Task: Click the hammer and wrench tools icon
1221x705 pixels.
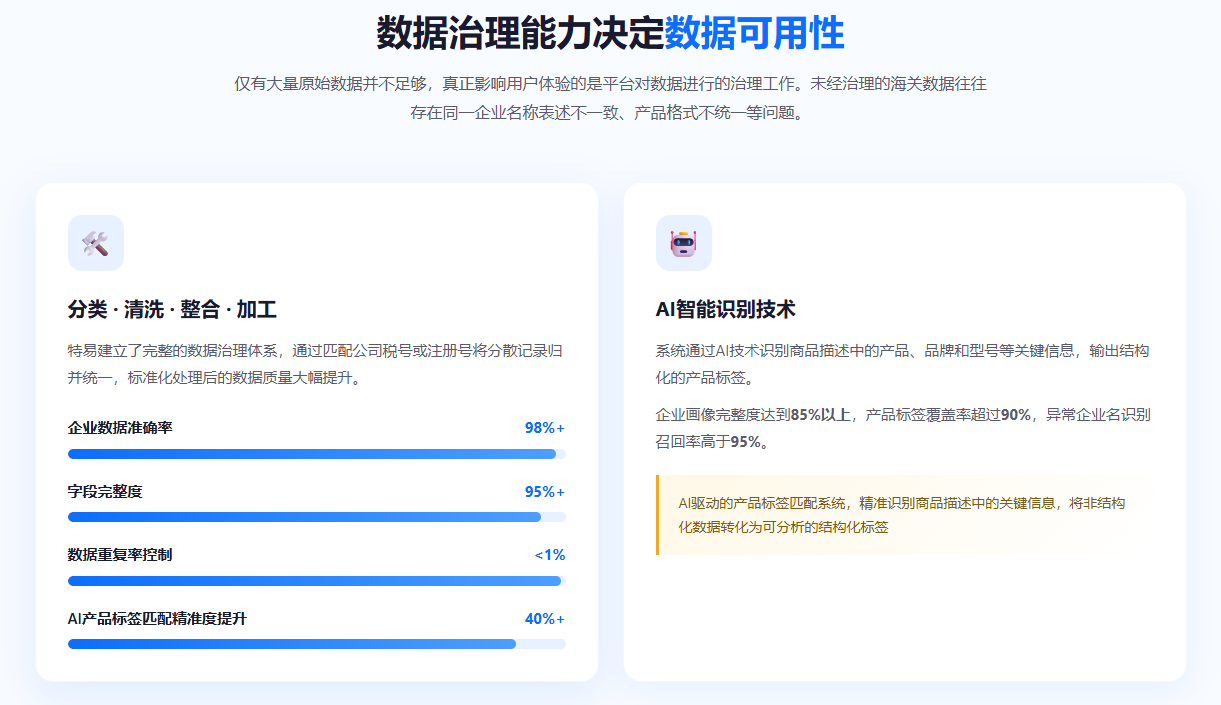Action: [96, 243]
